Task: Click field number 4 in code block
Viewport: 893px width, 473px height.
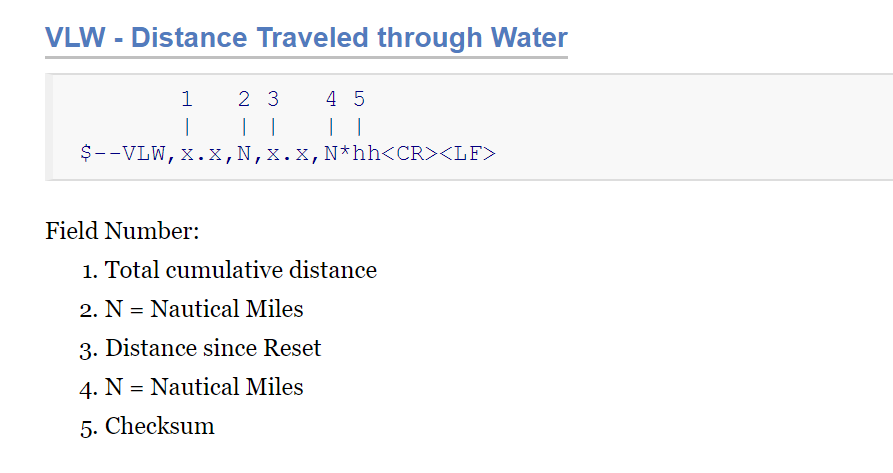Action: coord(331,99)
